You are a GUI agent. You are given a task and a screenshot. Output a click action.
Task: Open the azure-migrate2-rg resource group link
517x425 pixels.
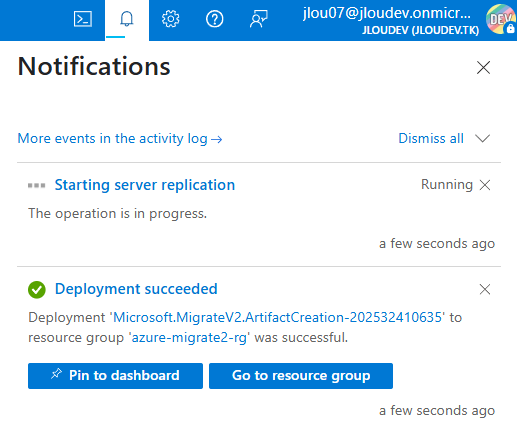coord(189,337)
